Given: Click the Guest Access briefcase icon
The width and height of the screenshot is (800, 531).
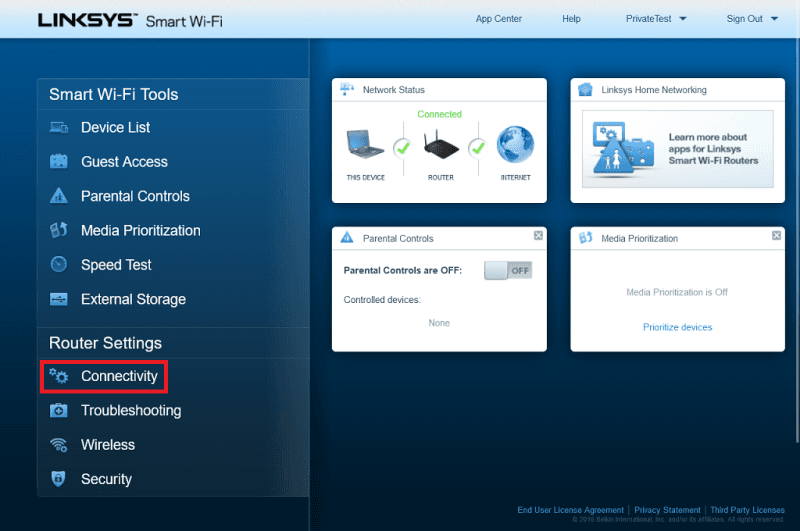Looking at the screenshot, I should pos(59,162).
